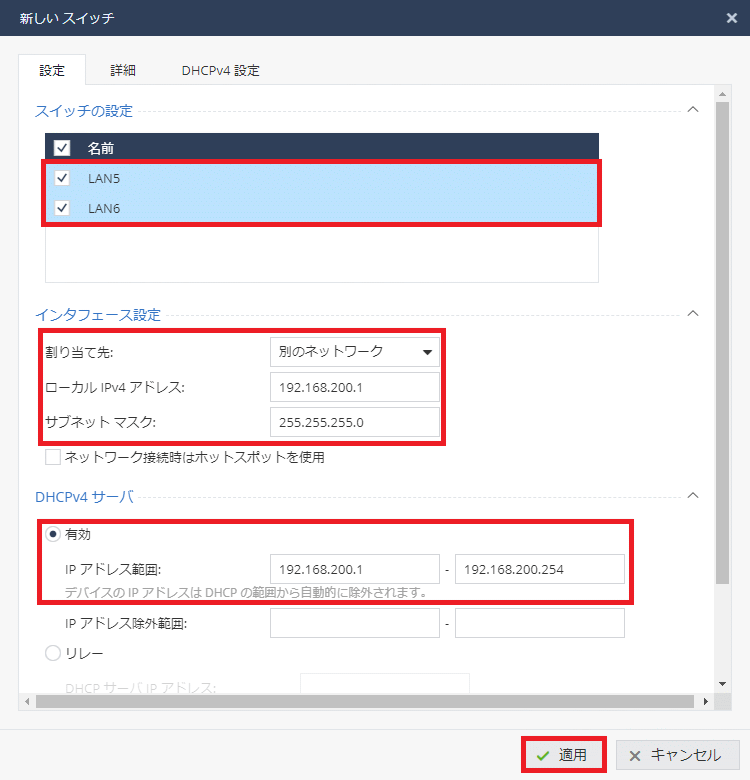Open the DHCPv4 設定 tab
This screenshot has height=780, width=750.
tap(220, 70)
